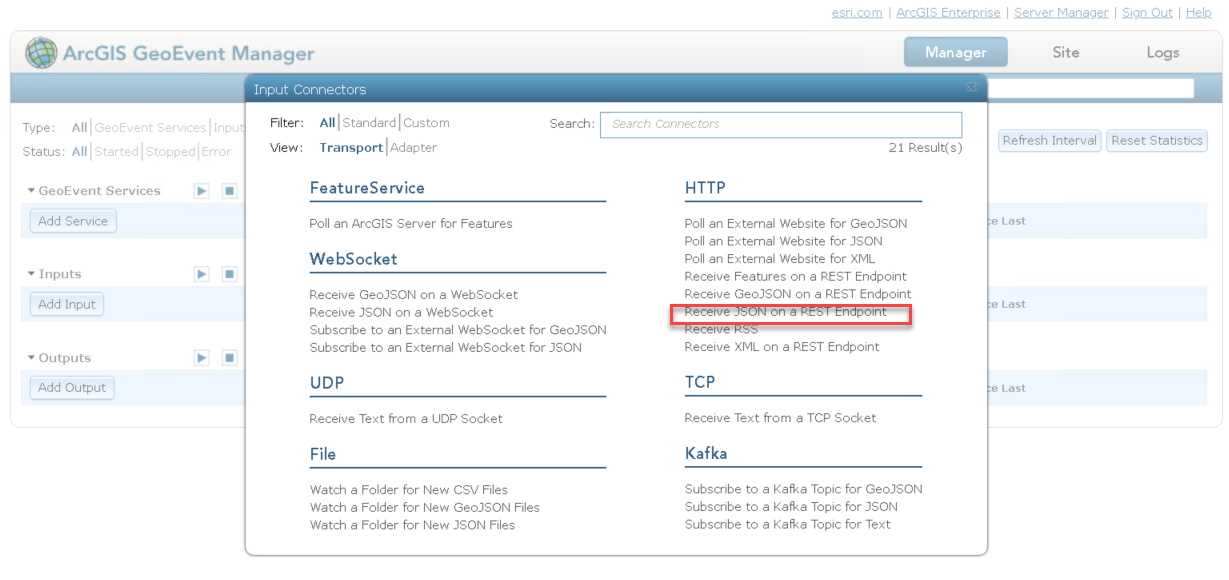The width and height of the screenshot is (1229, 580).
Task: Switch to the Site tab
Action: tap(1066, 52)
